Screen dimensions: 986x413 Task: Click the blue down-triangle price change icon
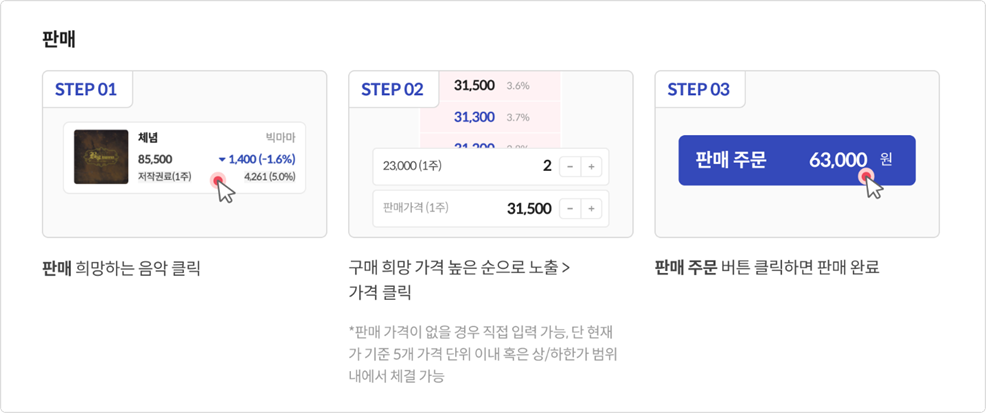pos(221,159)
